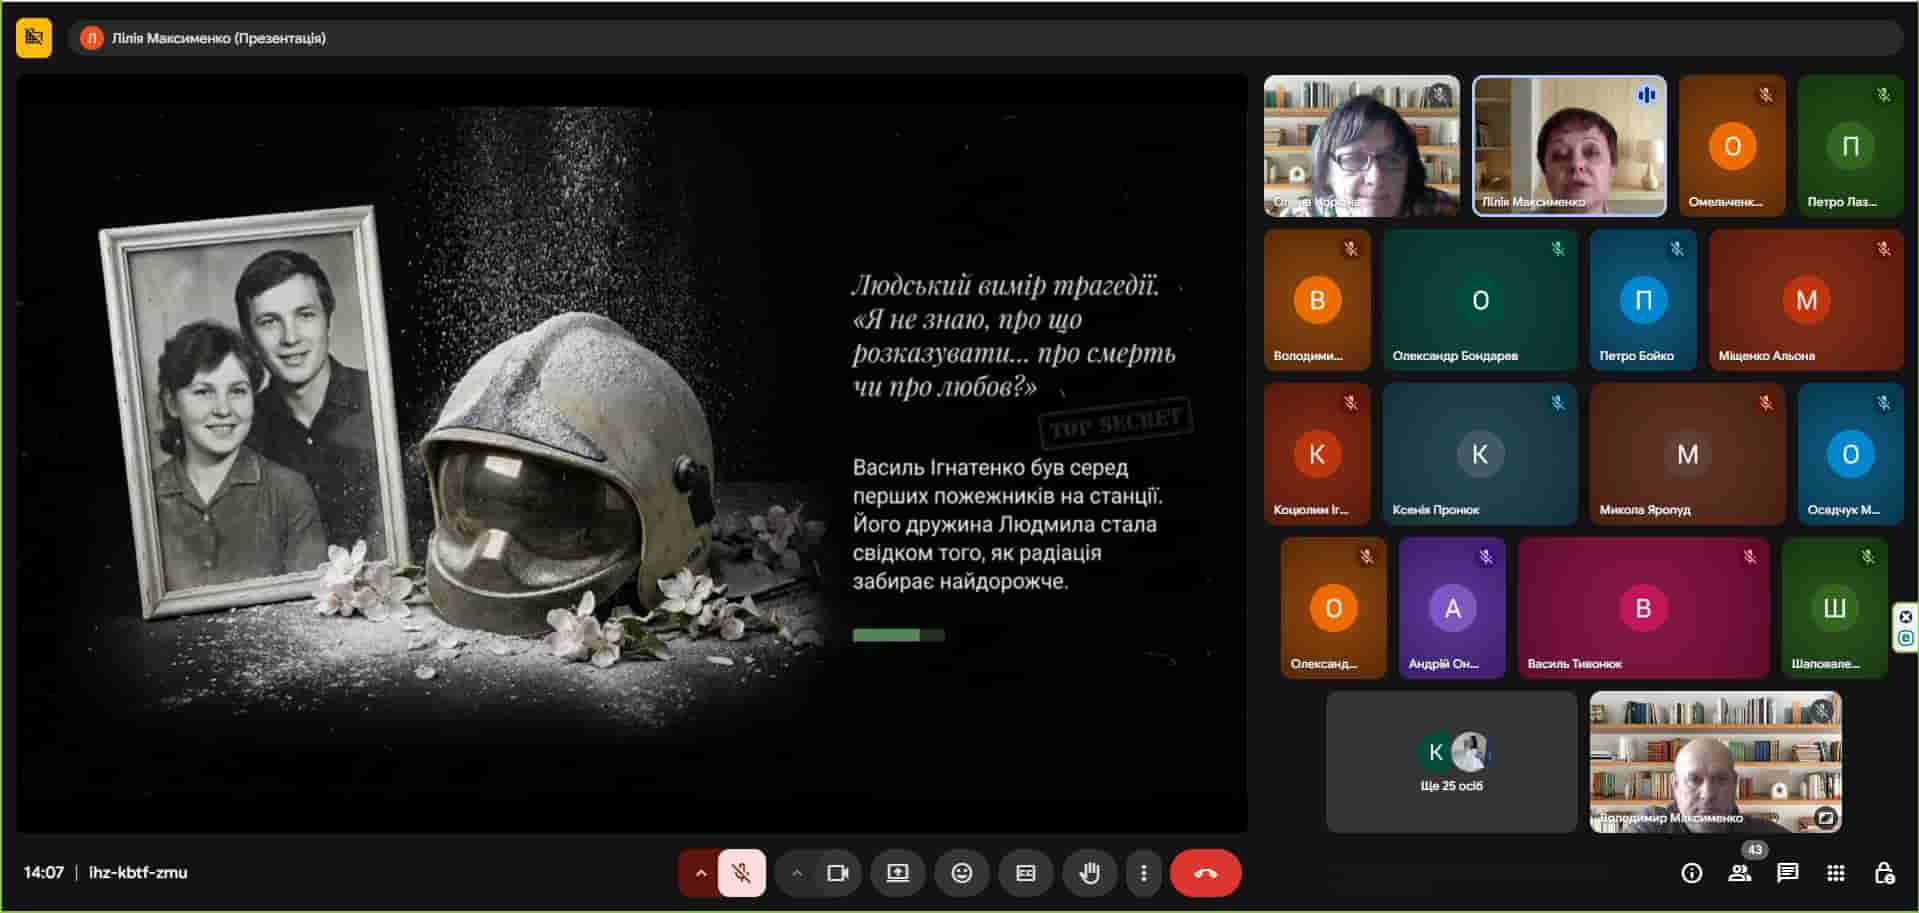
Task: Open more options three-dot menu
Action: [x=1143, y=873]
